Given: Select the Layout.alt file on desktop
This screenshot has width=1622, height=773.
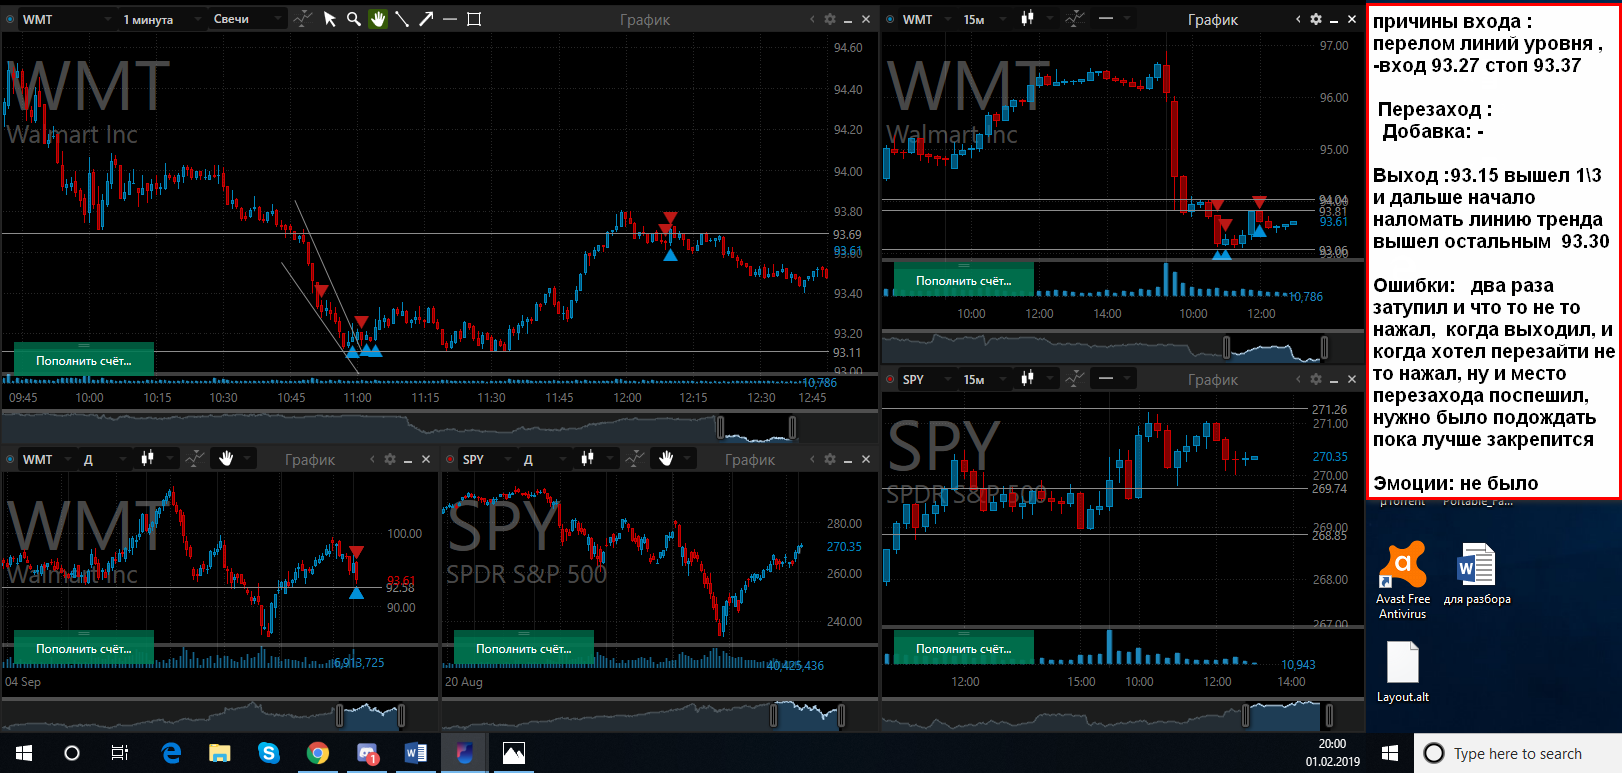Looking at the screenshot, I should 1402,672.
